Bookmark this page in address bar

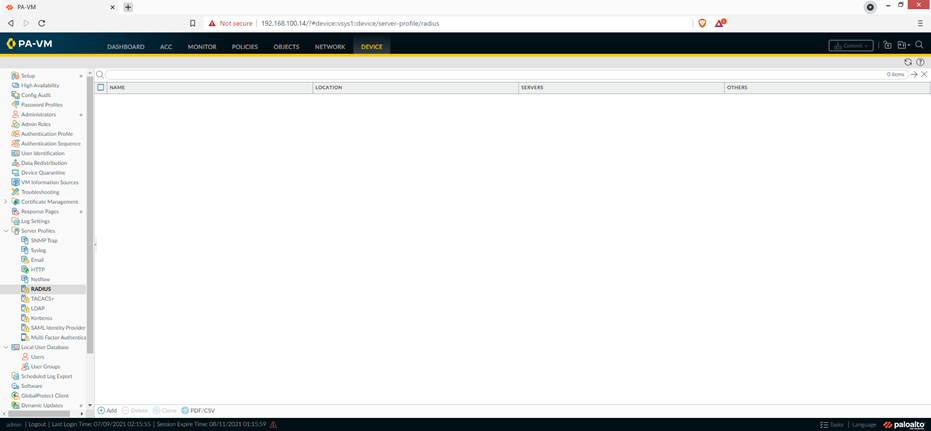tap(192, 23)
